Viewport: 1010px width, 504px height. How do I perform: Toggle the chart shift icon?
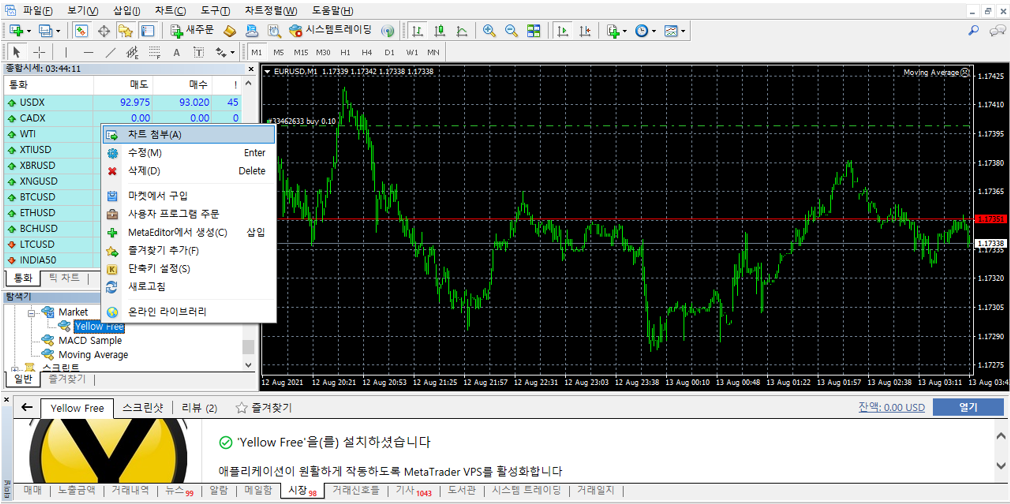click(585, 30)
